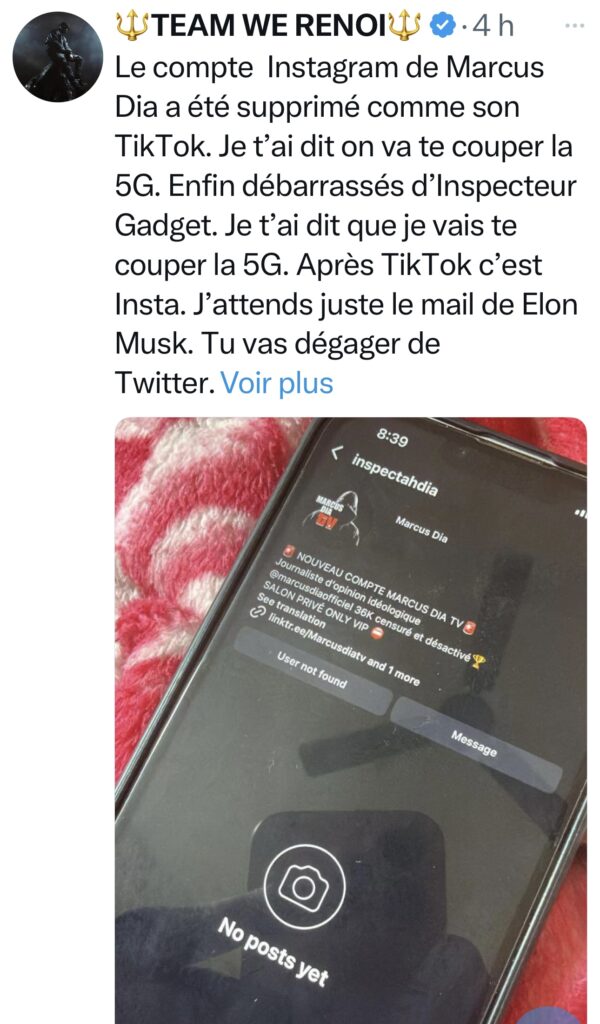Expand the tweet with Voir plus

pyautogui.click(x=277, y=383)
